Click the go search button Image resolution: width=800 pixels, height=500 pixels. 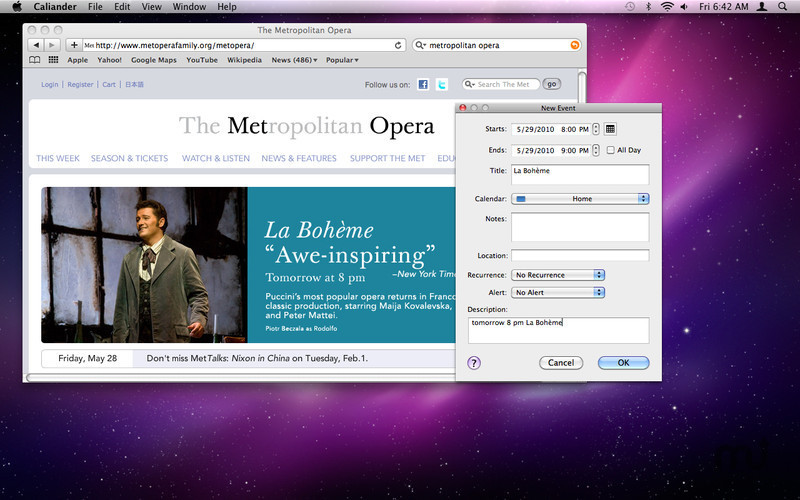[x=552, y=84]
